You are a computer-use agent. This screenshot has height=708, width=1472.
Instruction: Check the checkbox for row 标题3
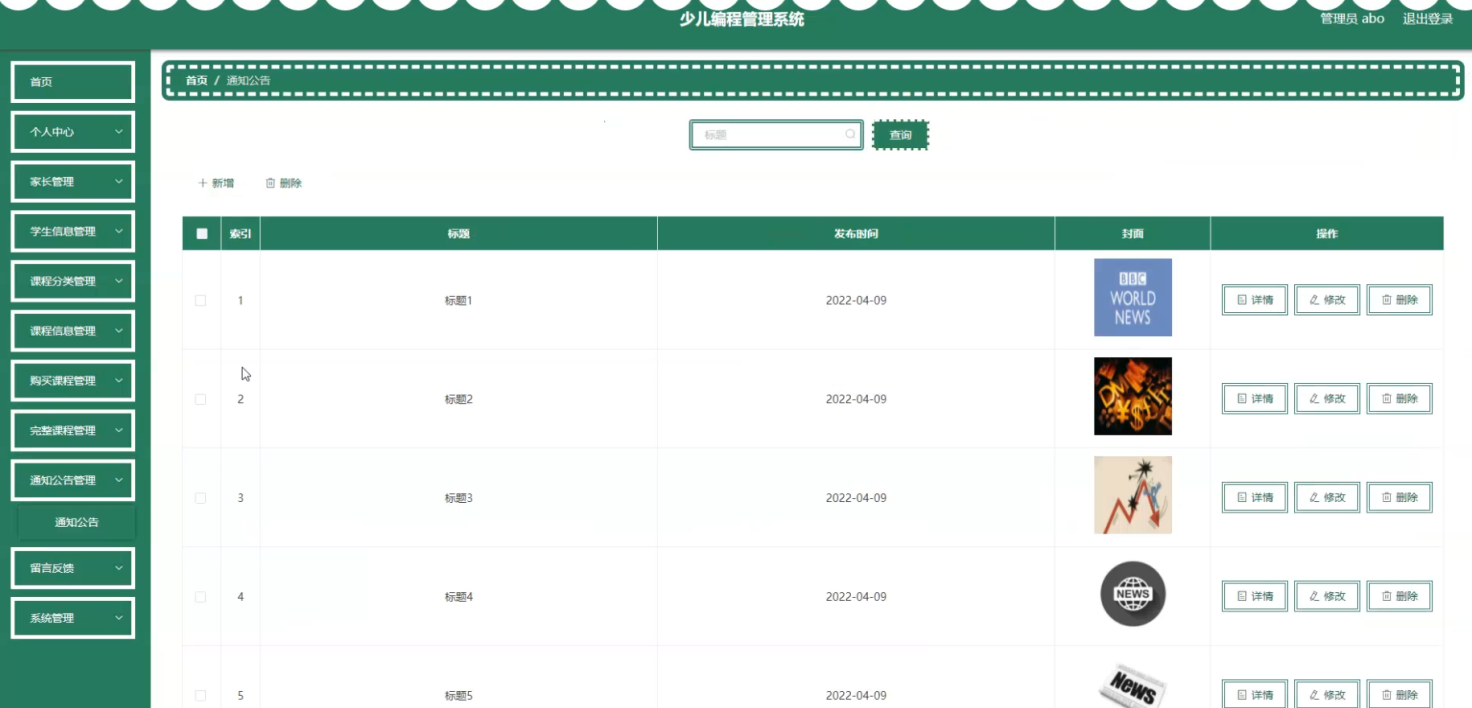tap(201, 498)
